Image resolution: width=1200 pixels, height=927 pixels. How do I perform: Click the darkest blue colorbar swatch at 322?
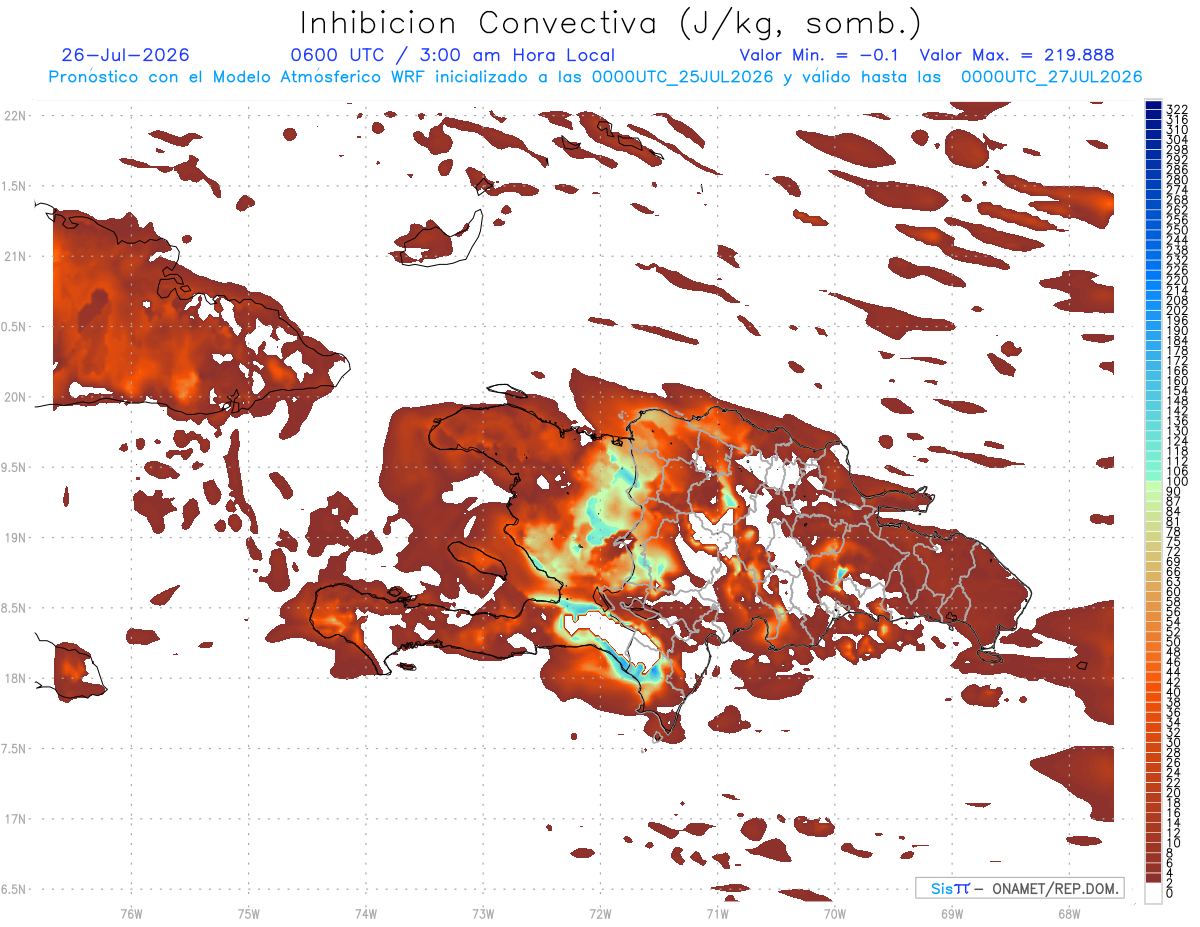(x=1153, y=107)
